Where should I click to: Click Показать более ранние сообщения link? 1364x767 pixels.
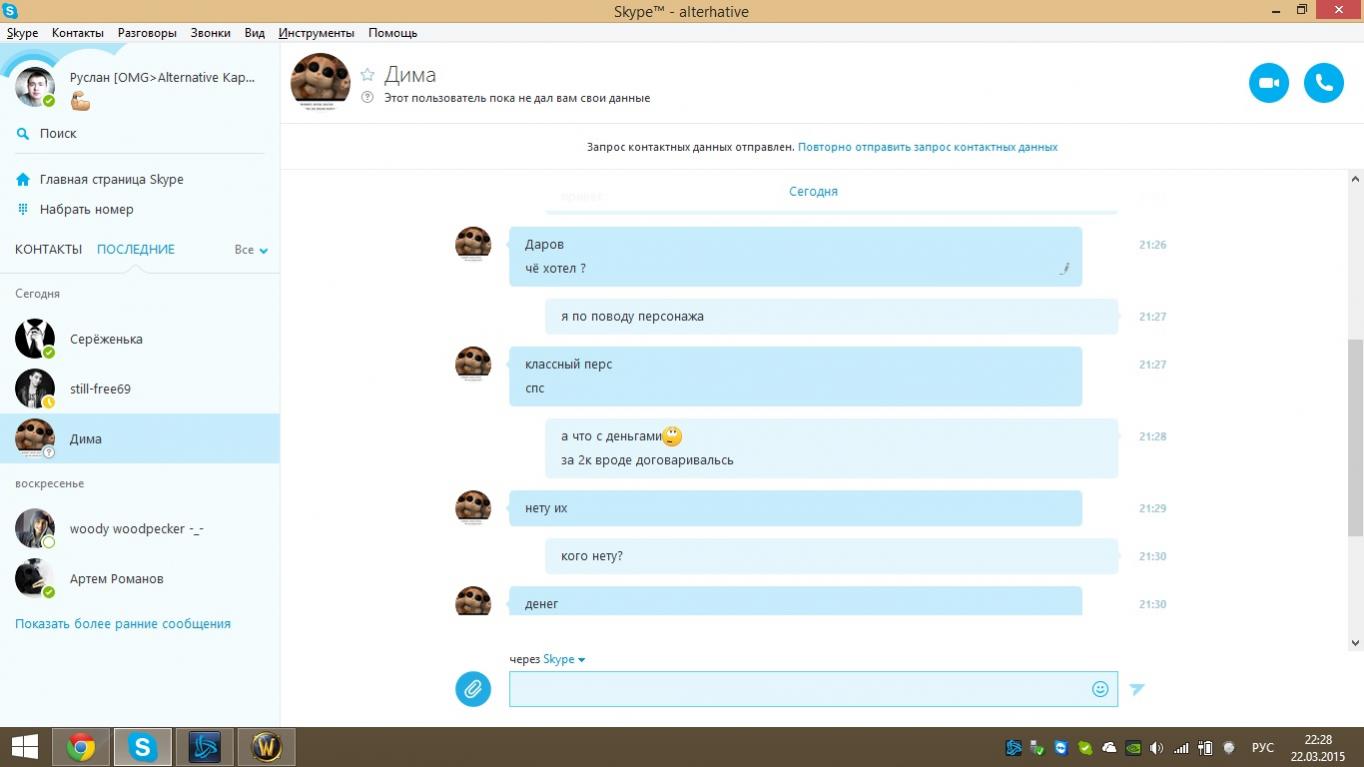click(x=123, y=623)
